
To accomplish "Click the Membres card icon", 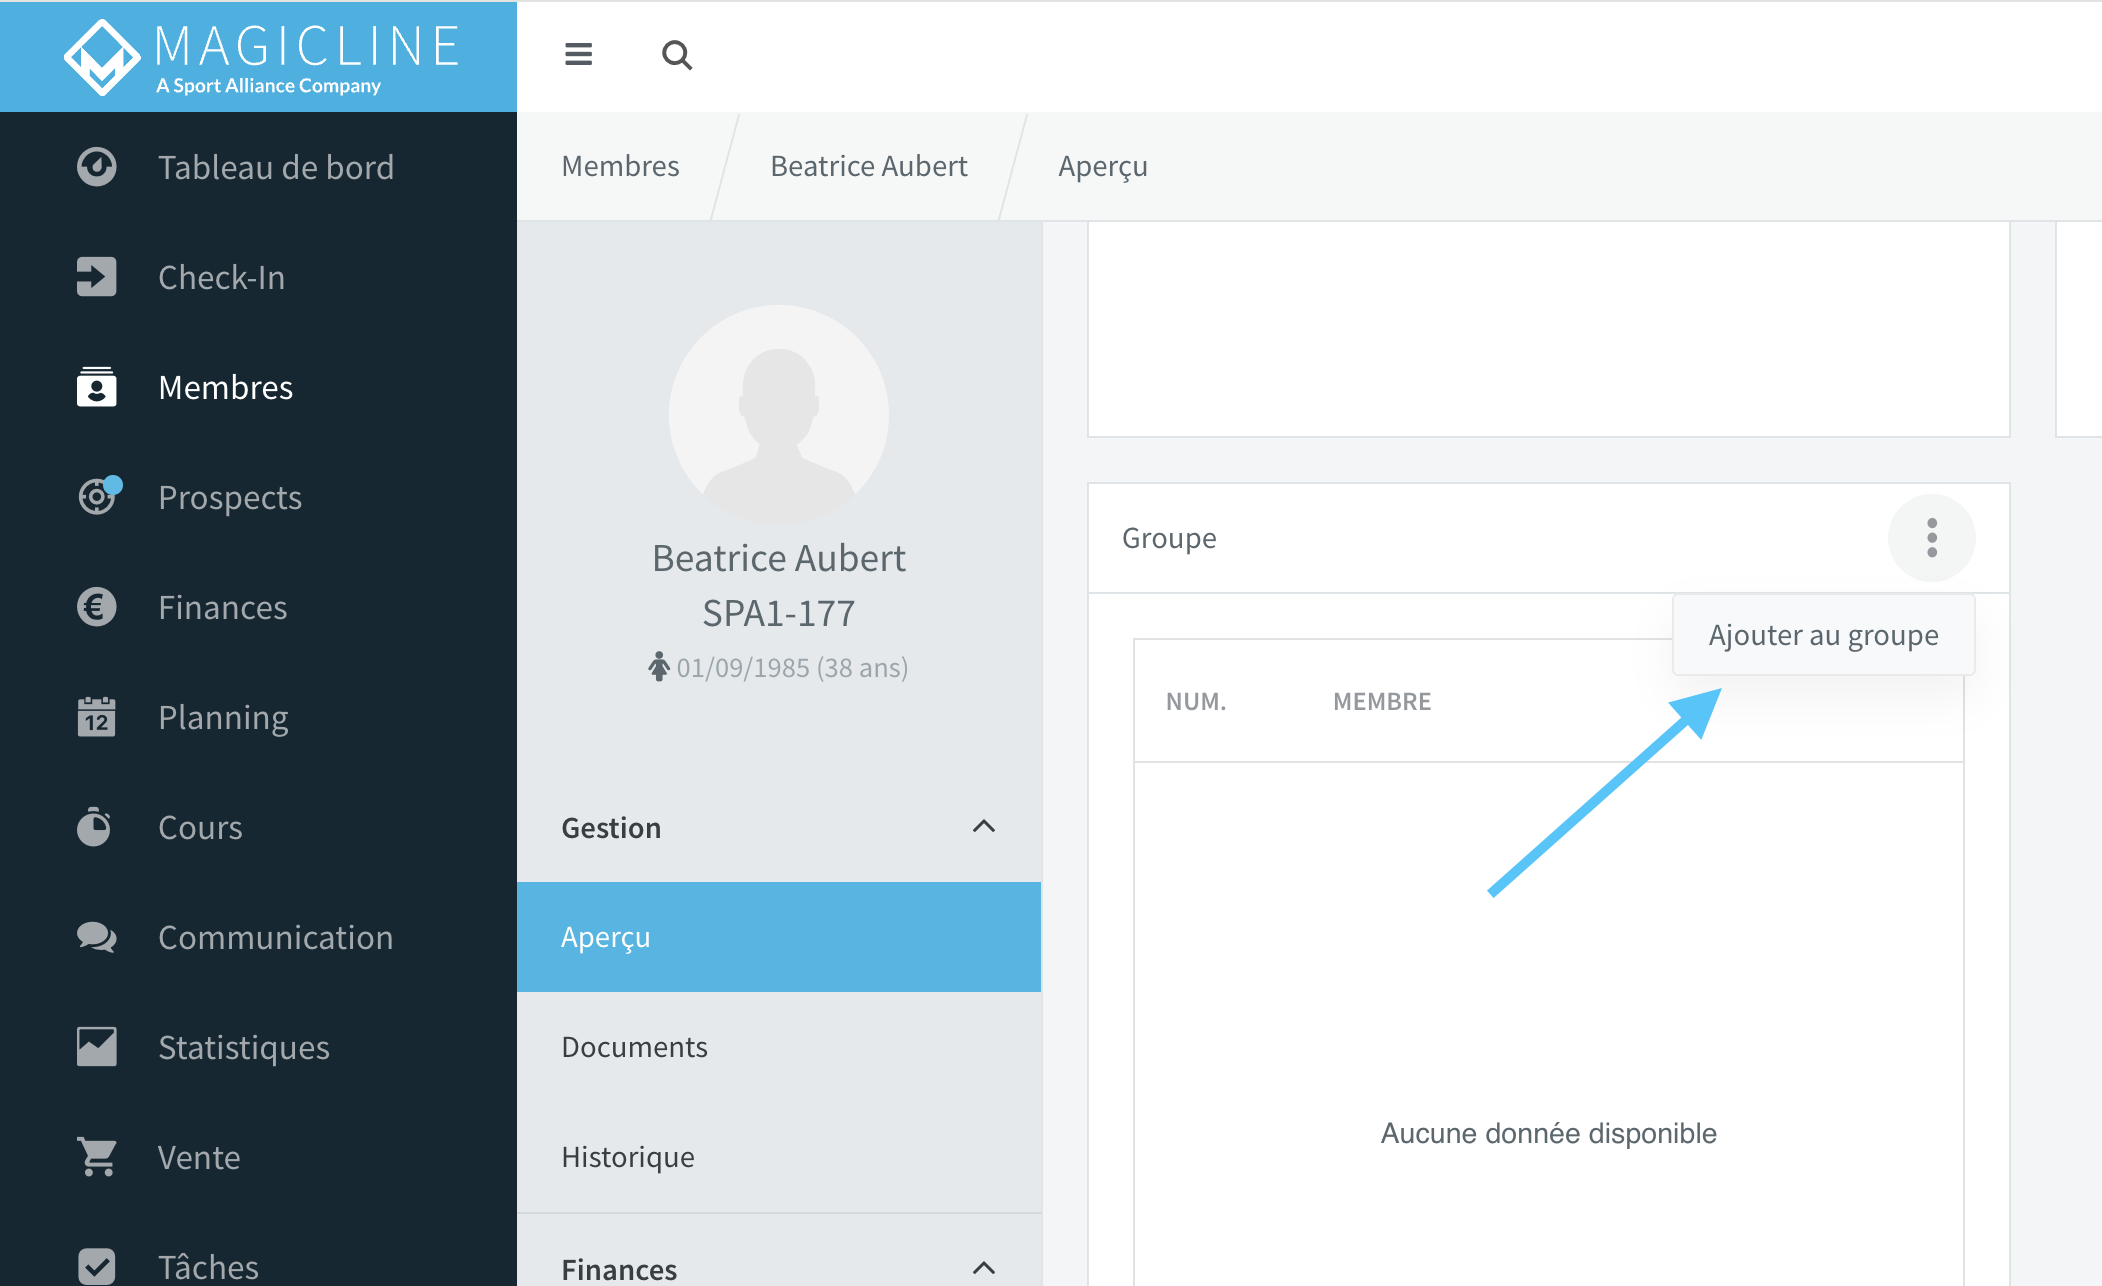I will click(97, 387).
